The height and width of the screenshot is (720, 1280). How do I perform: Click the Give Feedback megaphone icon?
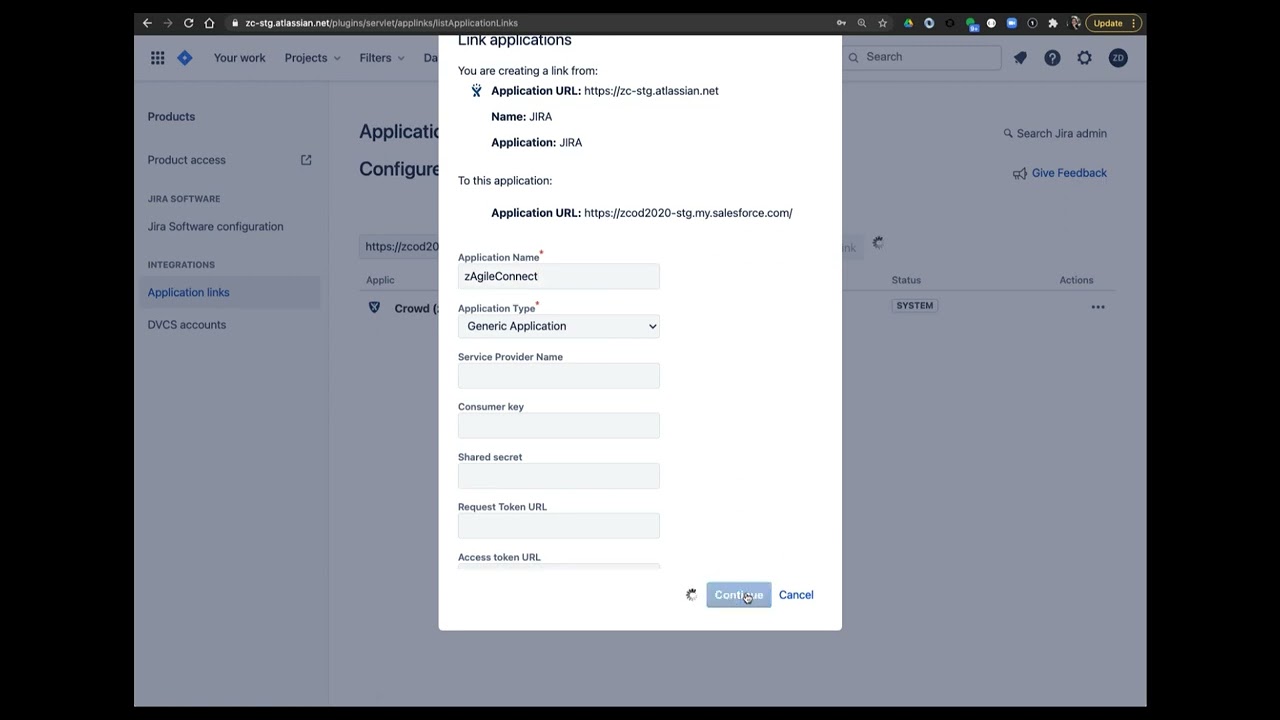point(1020,173)
